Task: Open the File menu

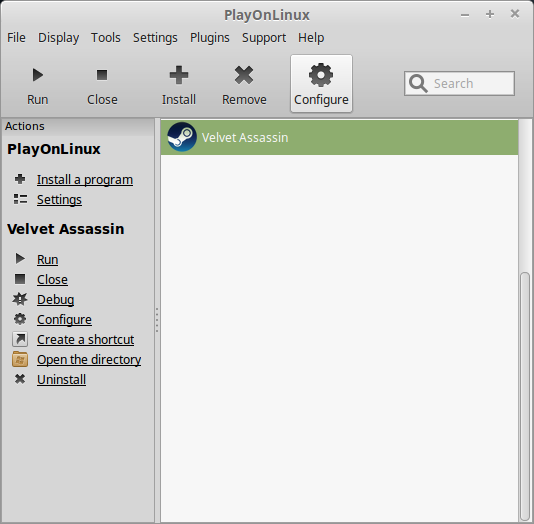Action: (16, 37)
